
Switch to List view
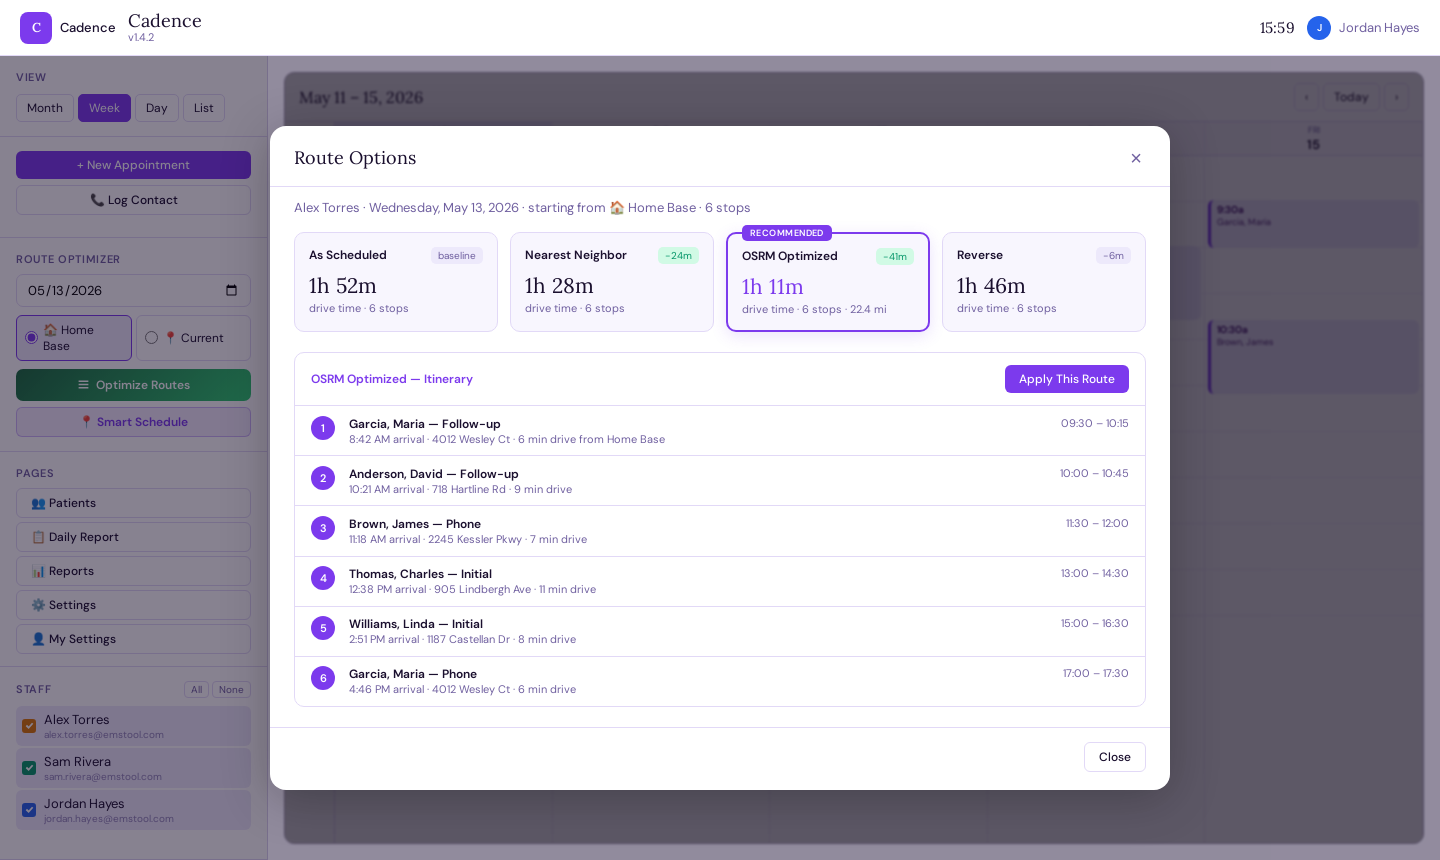(204, 108)
